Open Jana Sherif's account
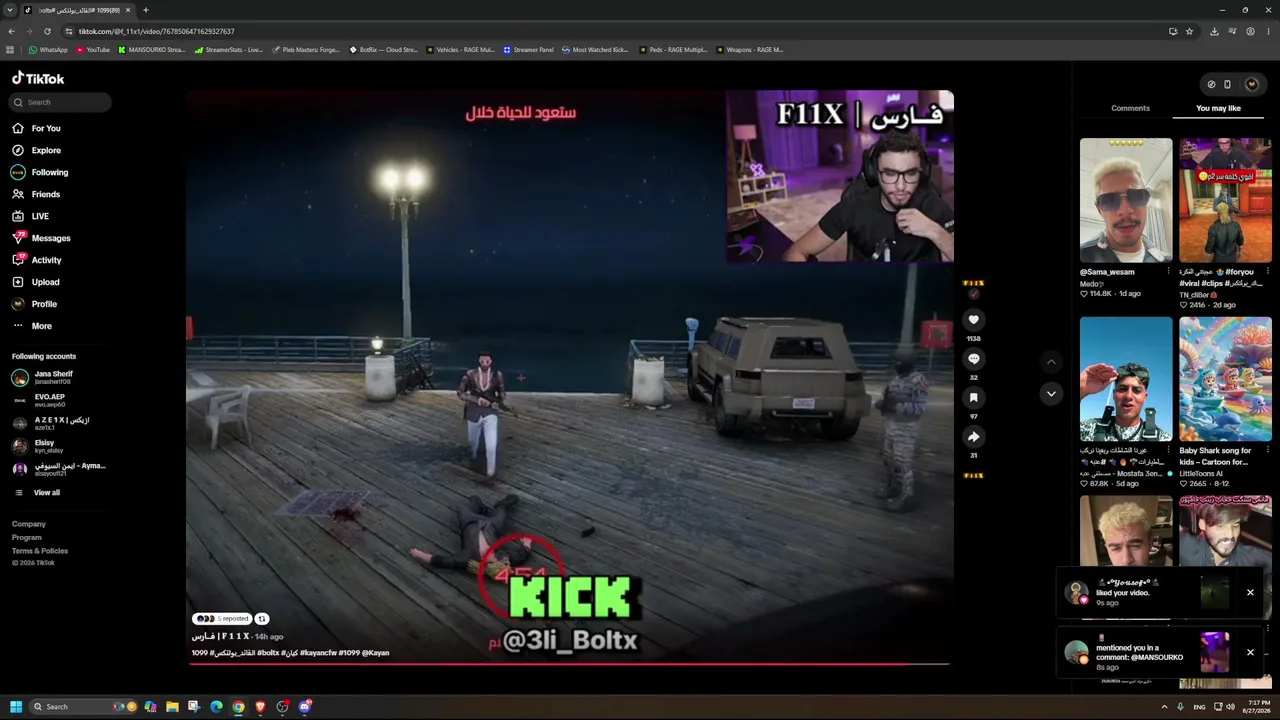The image size is (1280, 720). coord(42,377)
